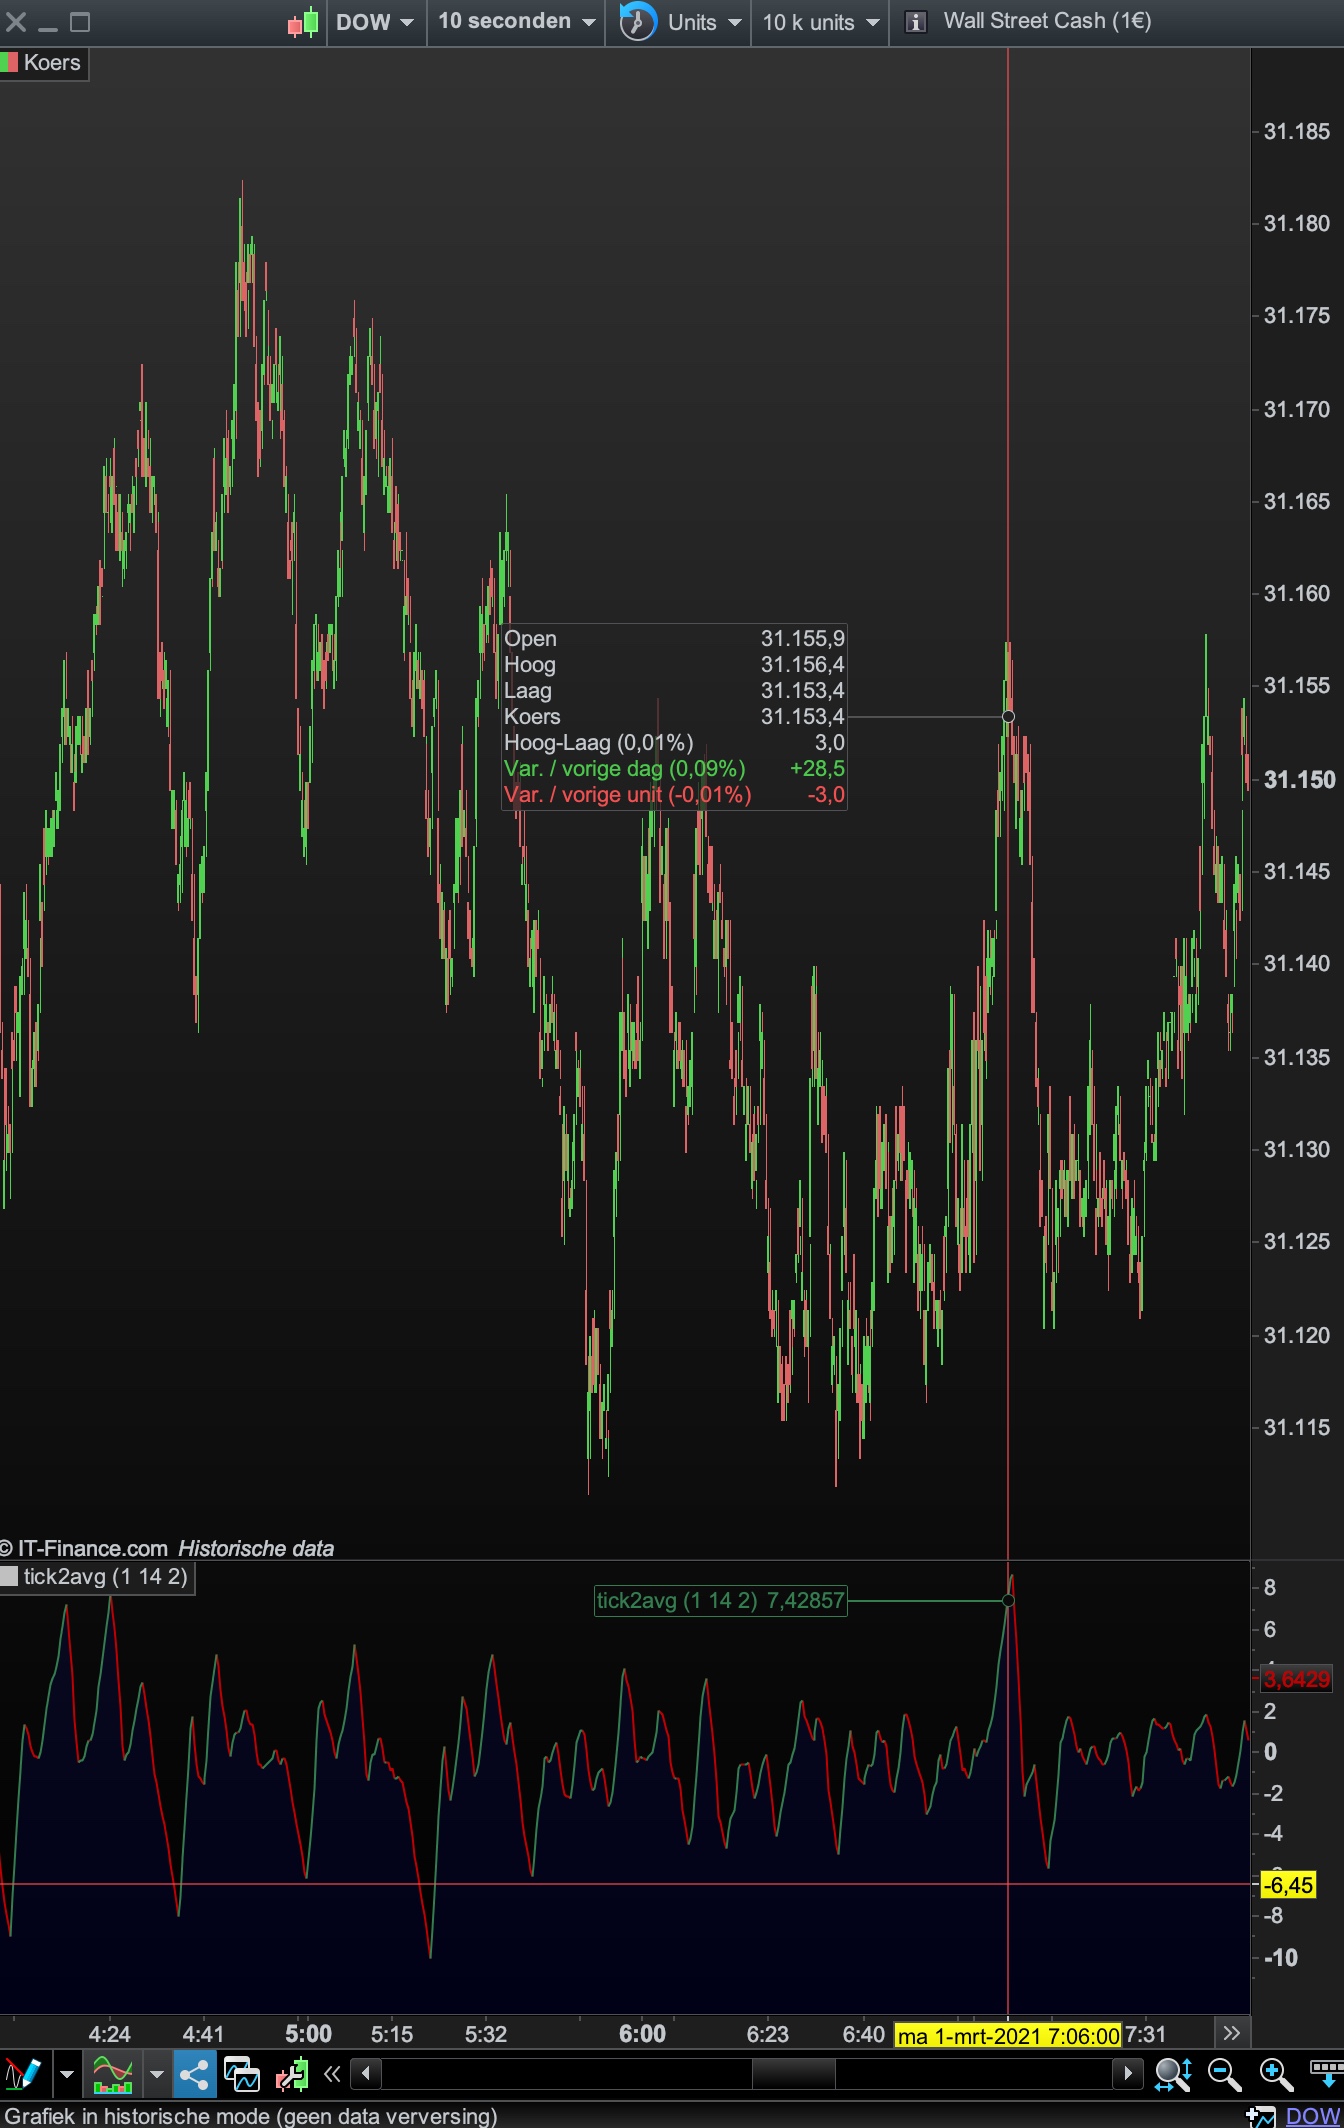This screenshot has height=2128, width=1344.
Task: Click the 7:31 time axis label
Action: [x=1145, y=2034]
